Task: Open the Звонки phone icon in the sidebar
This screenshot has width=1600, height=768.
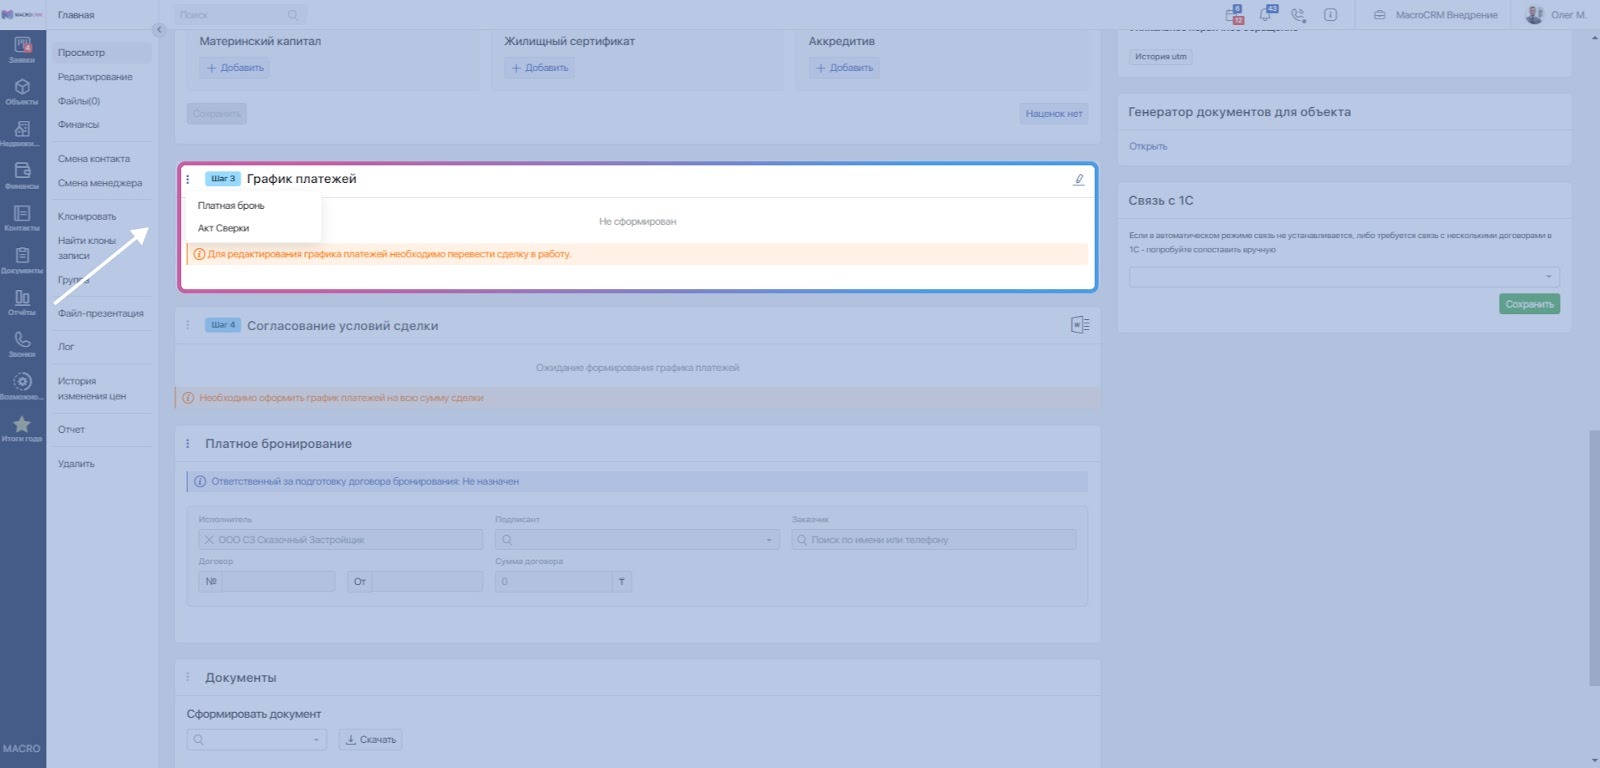Action: click(22, 344)
